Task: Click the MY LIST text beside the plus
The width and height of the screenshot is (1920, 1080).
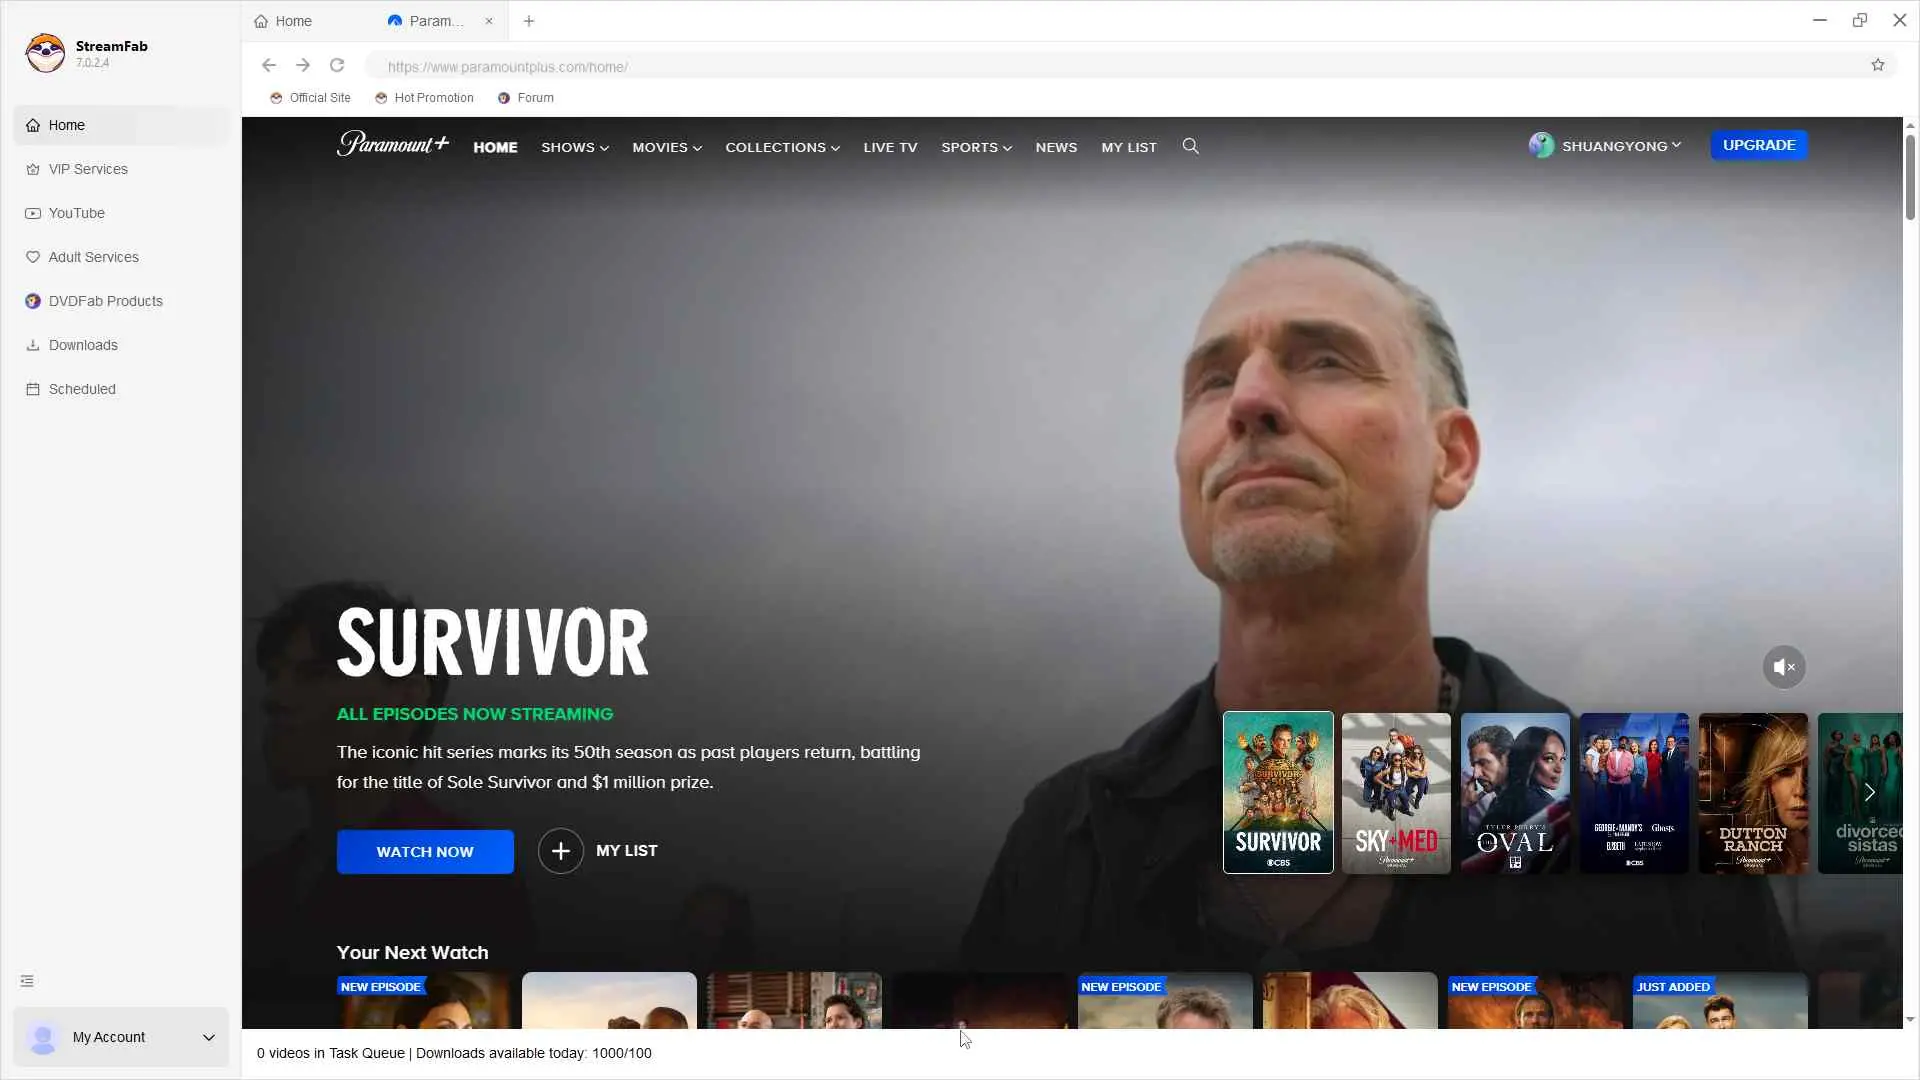Action: 627,851
